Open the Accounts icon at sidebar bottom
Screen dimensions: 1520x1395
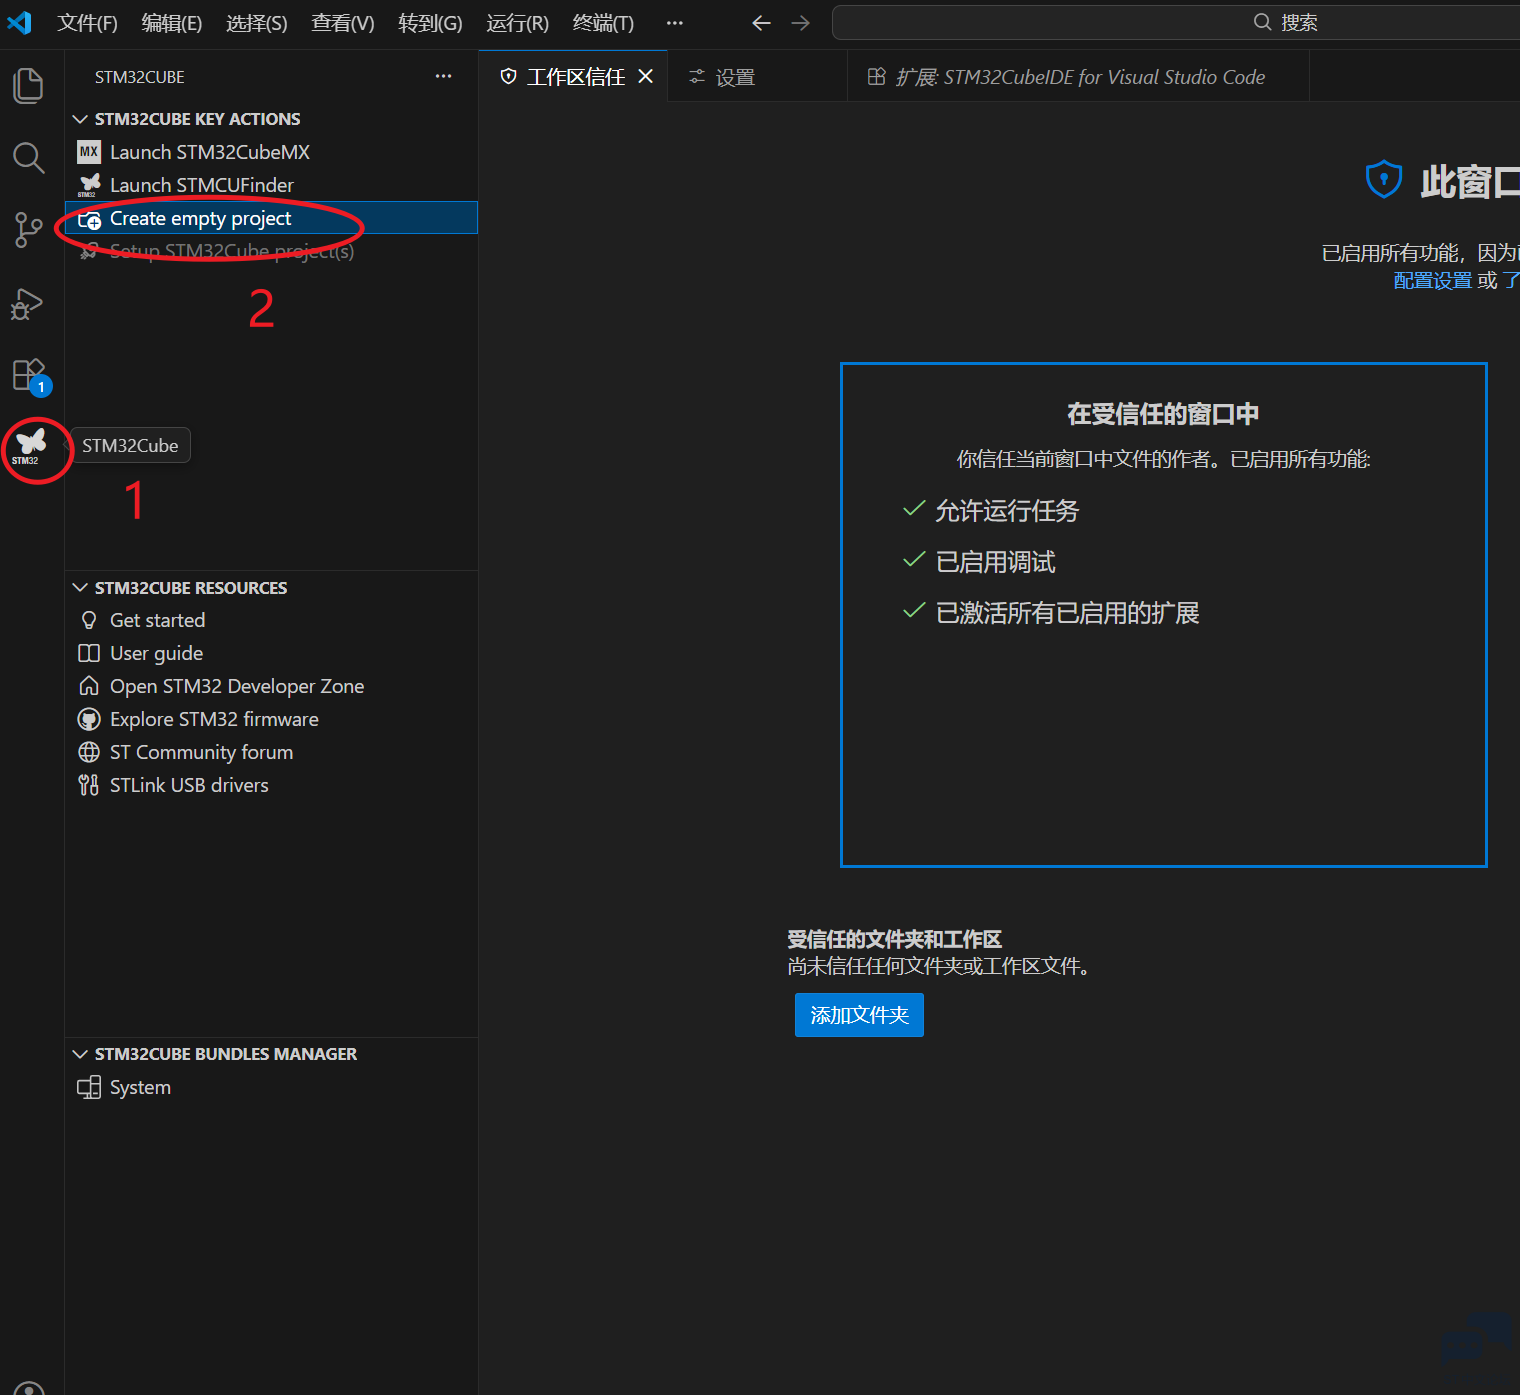point(29,1387)
